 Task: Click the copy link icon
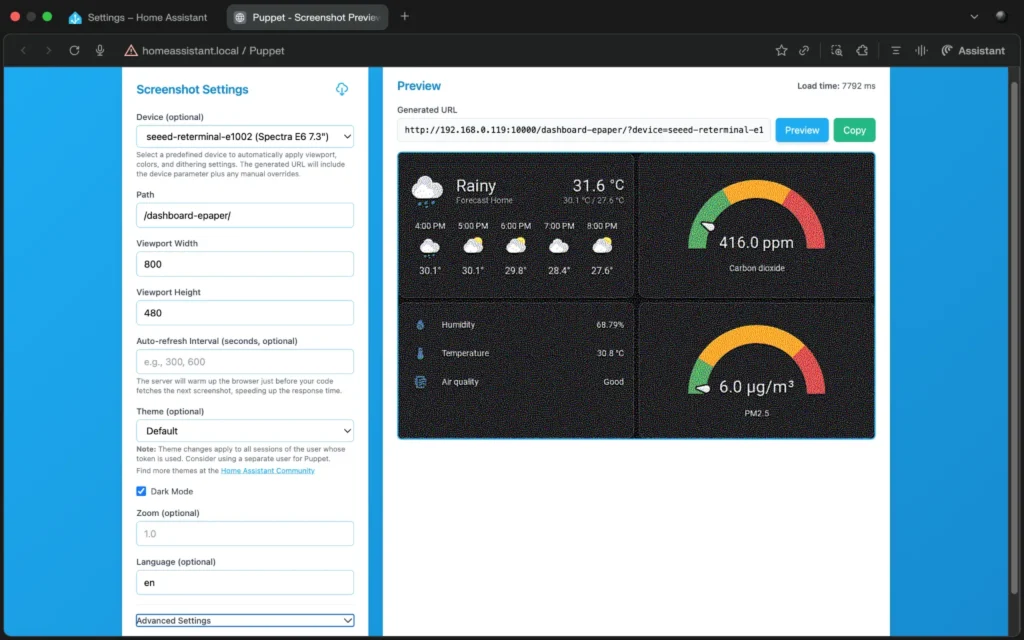(x=804, y=50)
